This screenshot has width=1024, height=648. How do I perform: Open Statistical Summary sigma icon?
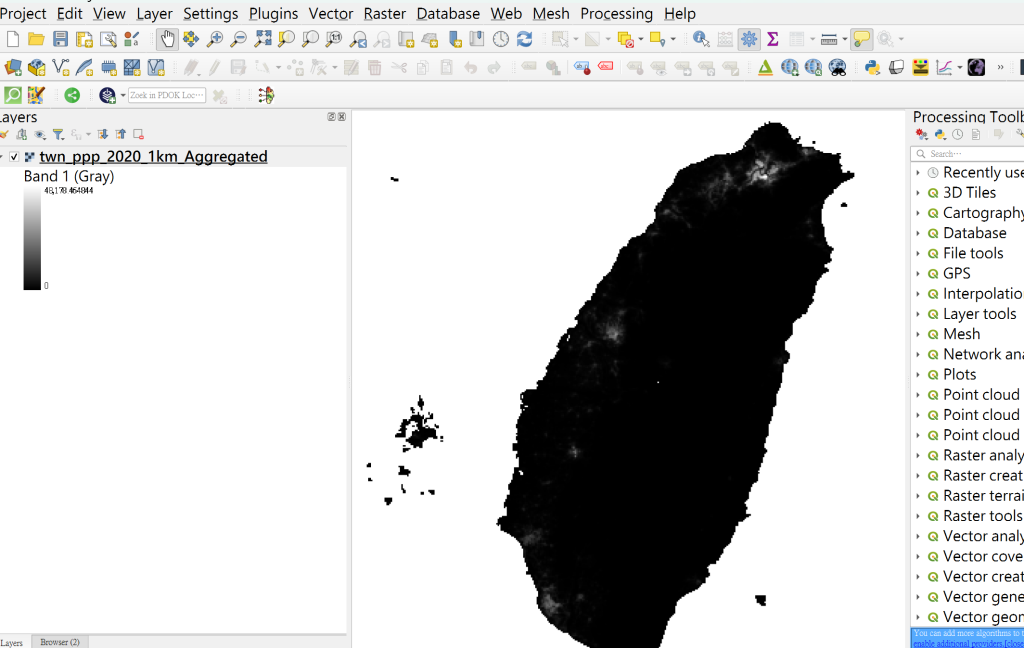773,39
